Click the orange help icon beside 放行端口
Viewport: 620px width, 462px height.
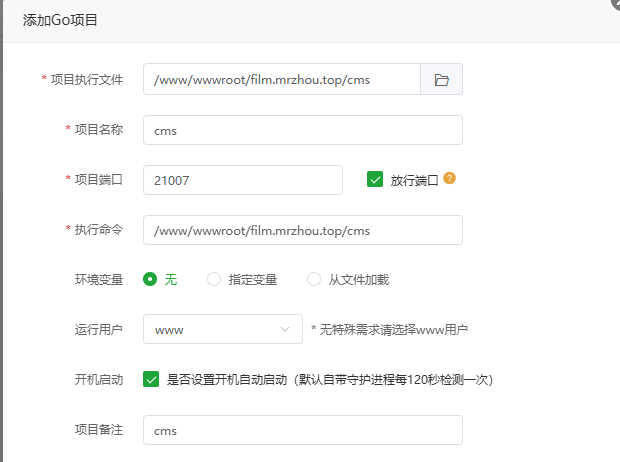pos(450,179)
